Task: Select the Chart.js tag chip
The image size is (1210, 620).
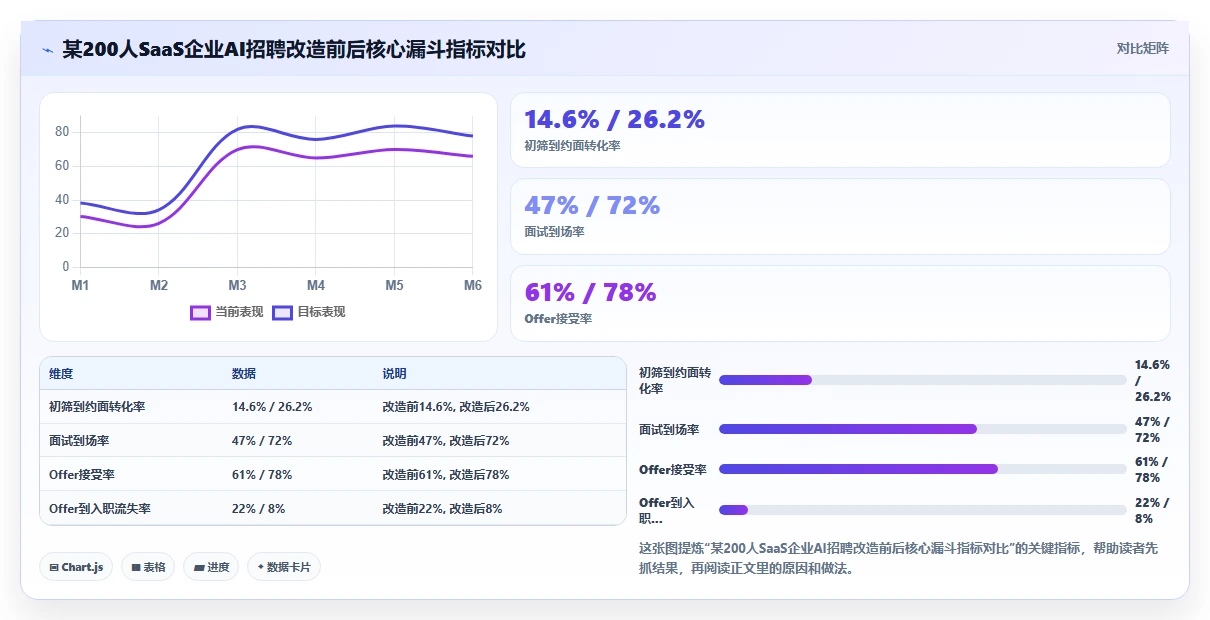Action: pos(76,567)
